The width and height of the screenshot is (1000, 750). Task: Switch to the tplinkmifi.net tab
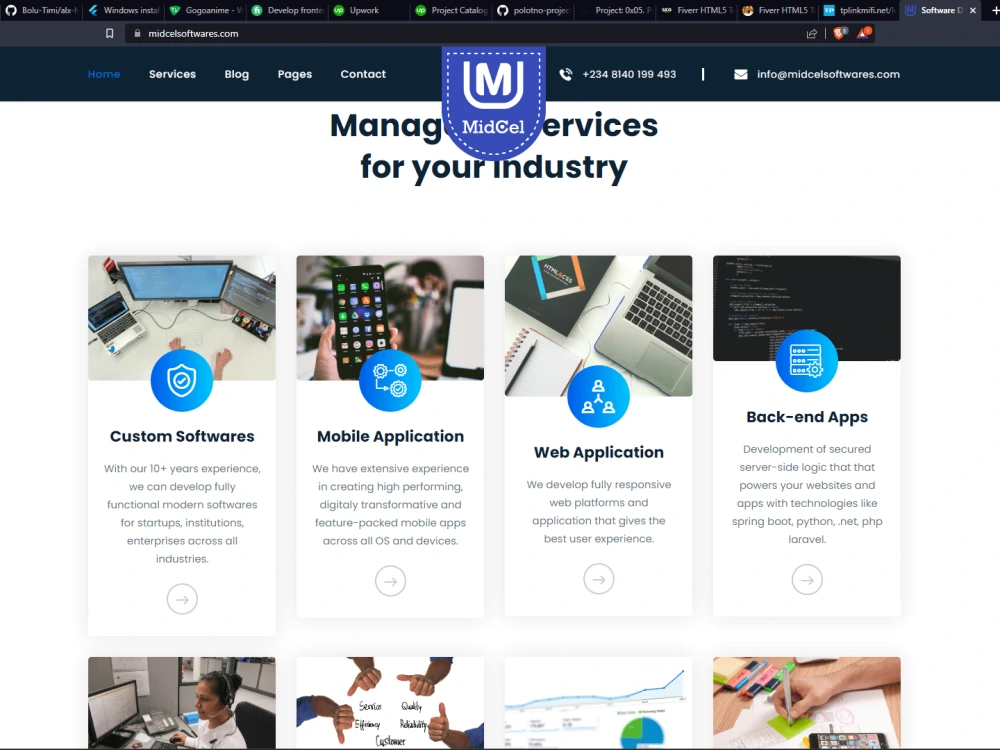[x=860, y=10]
